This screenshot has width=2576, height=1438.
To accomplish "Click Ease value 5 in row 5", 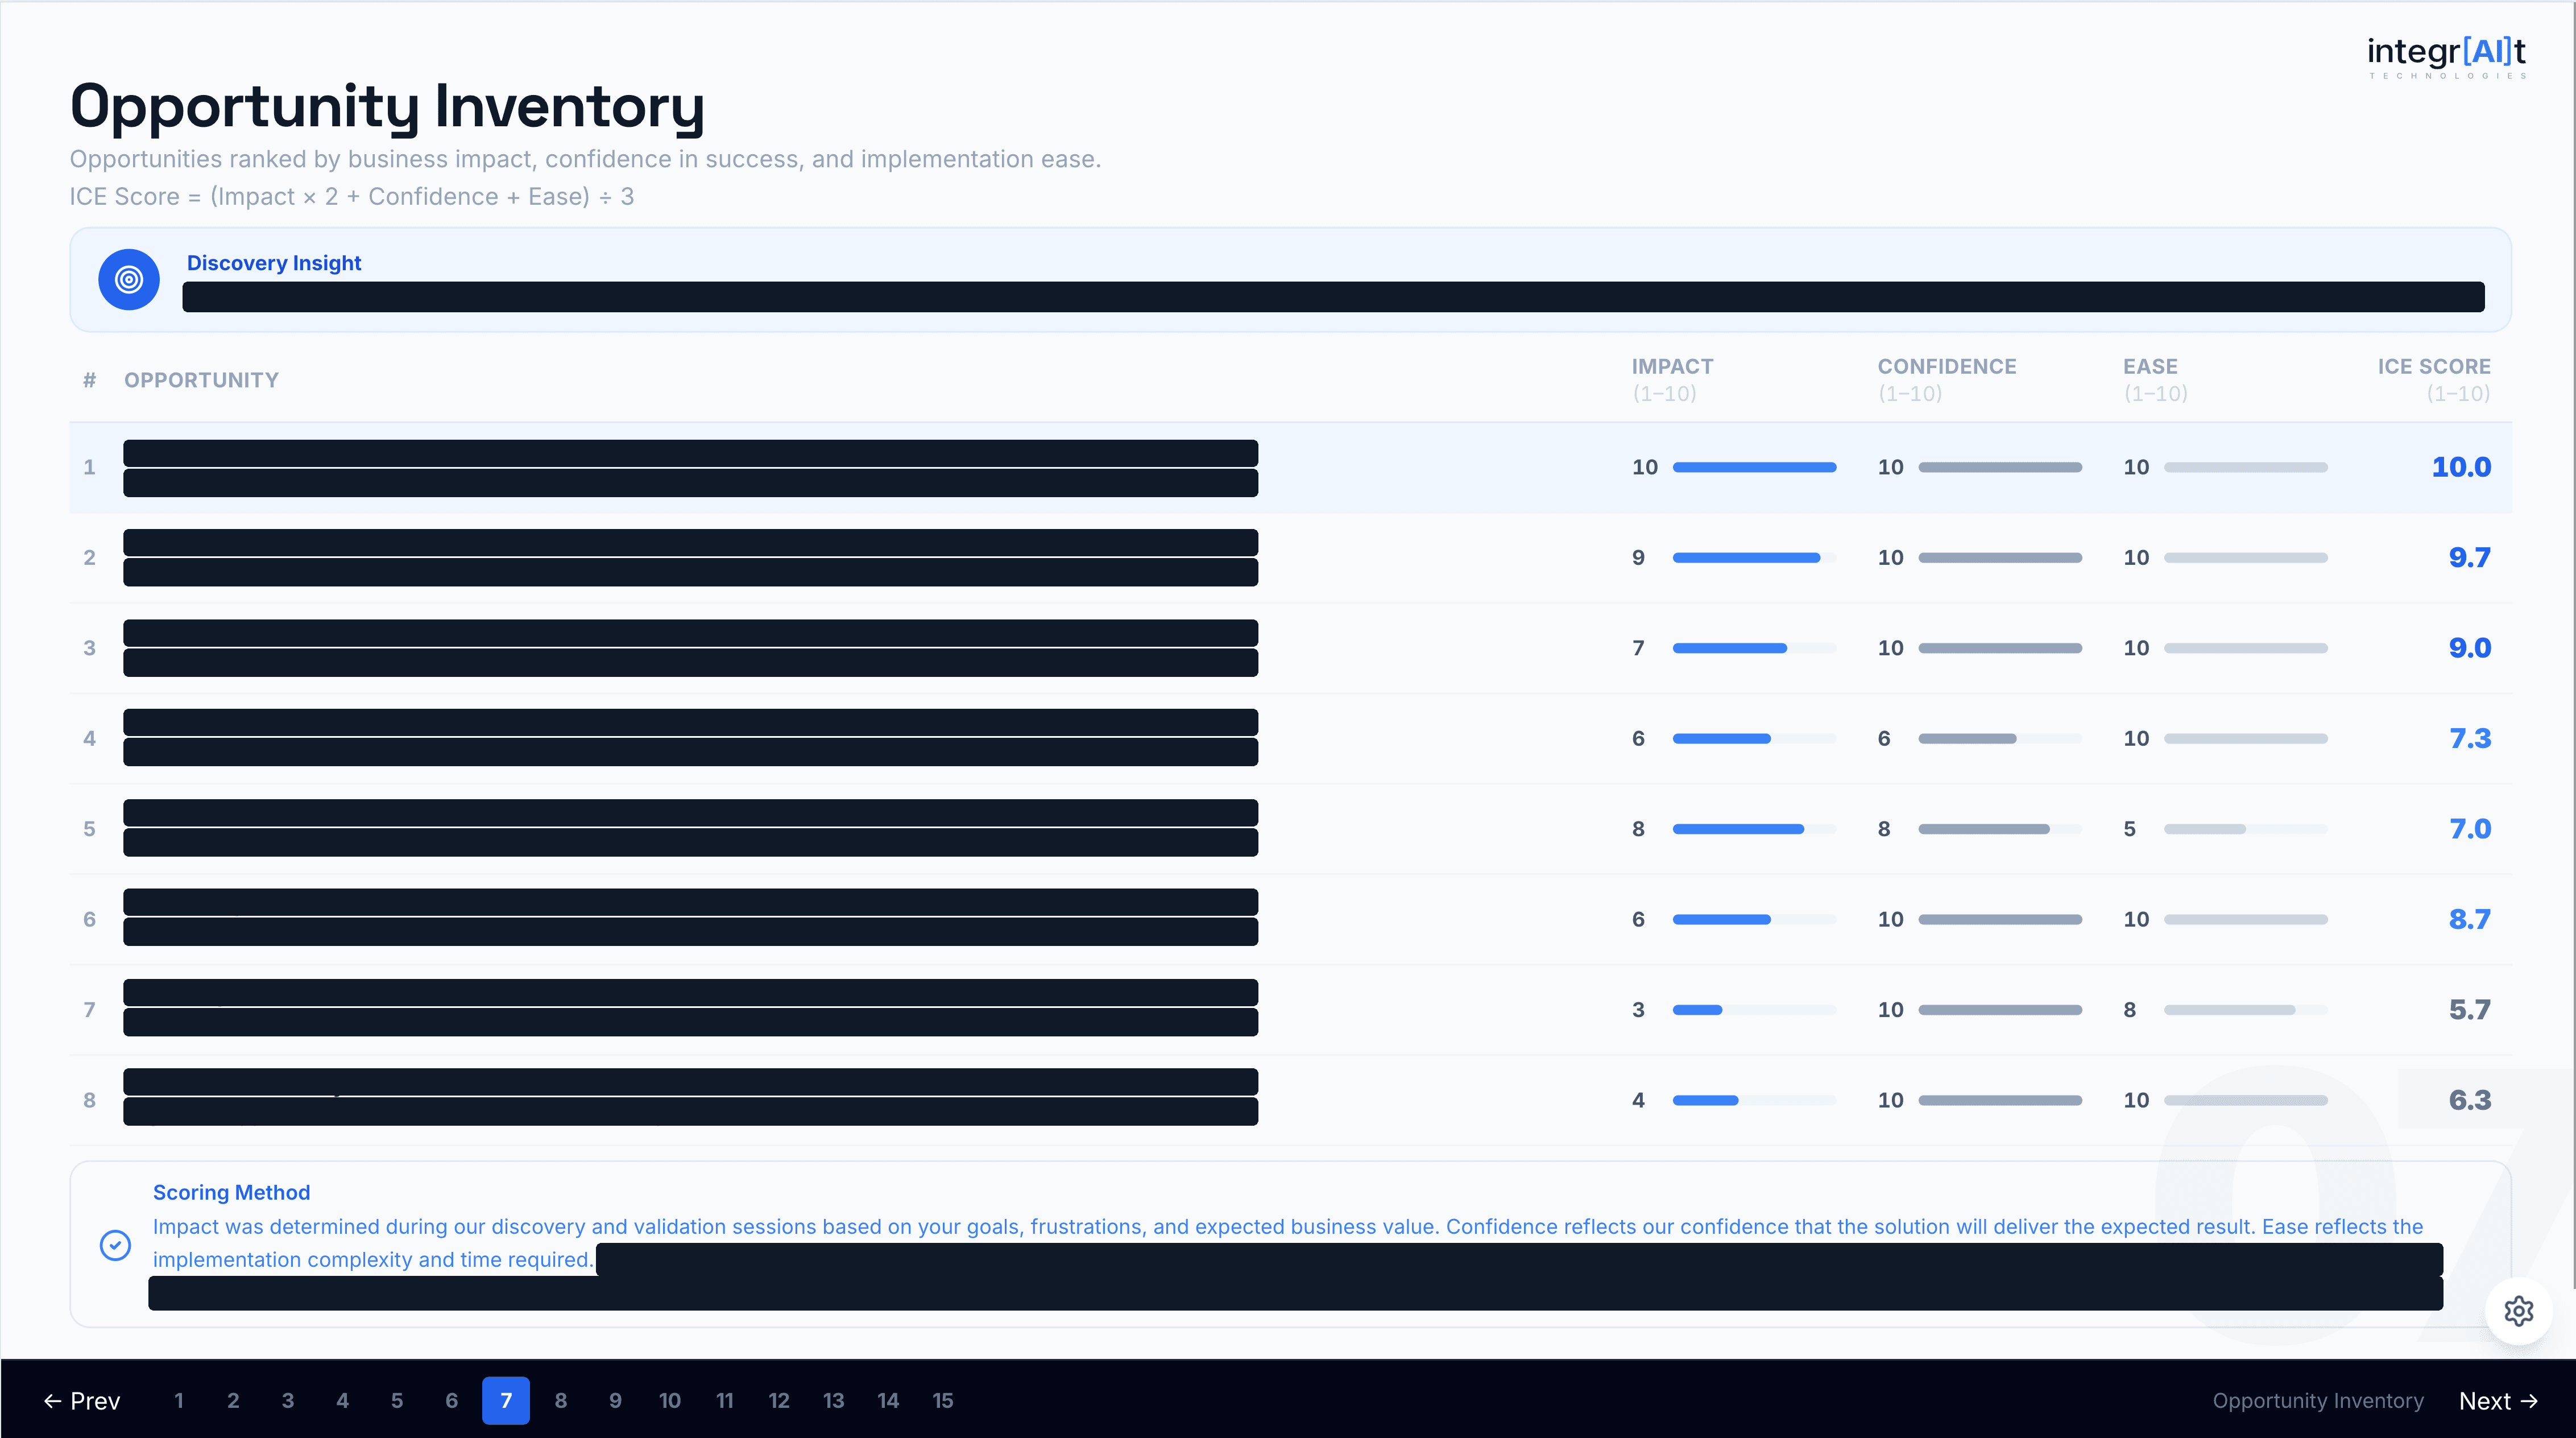I will coord(2129,829).
